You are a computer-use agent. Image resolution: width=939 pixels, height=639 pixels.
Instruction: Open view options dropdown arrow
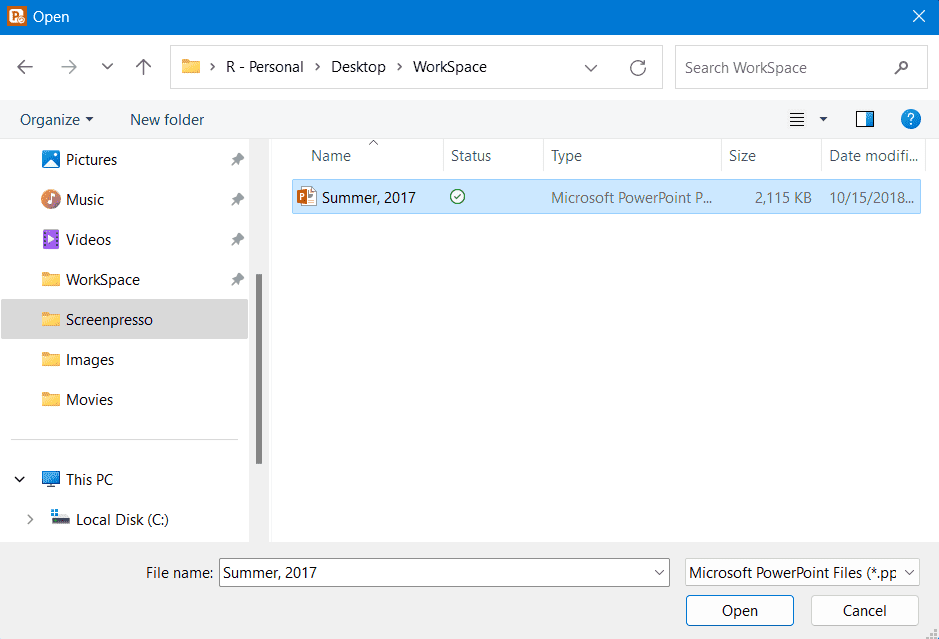click(823, 120)
